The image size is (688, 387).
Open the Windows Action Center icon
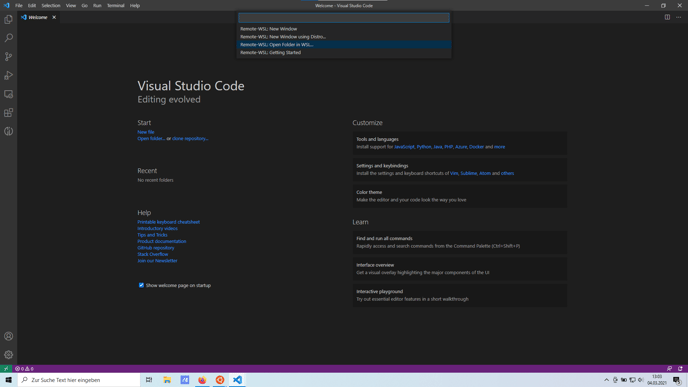click(677, 380)
